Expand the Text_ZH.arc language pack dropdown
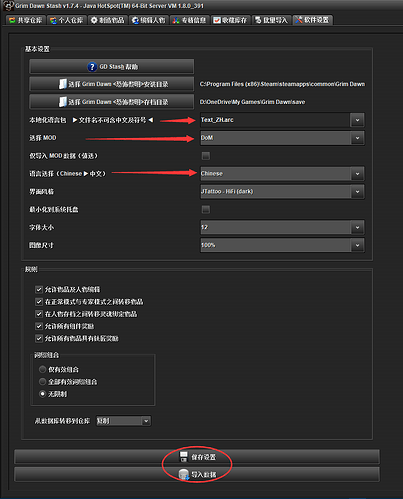This screenshot has width=403, height=499. 357,120
